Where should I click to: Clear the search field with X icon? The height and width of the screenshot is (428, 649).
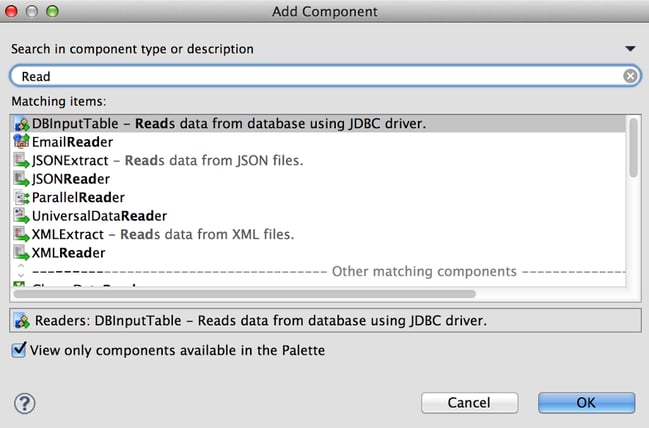point(630,76)
